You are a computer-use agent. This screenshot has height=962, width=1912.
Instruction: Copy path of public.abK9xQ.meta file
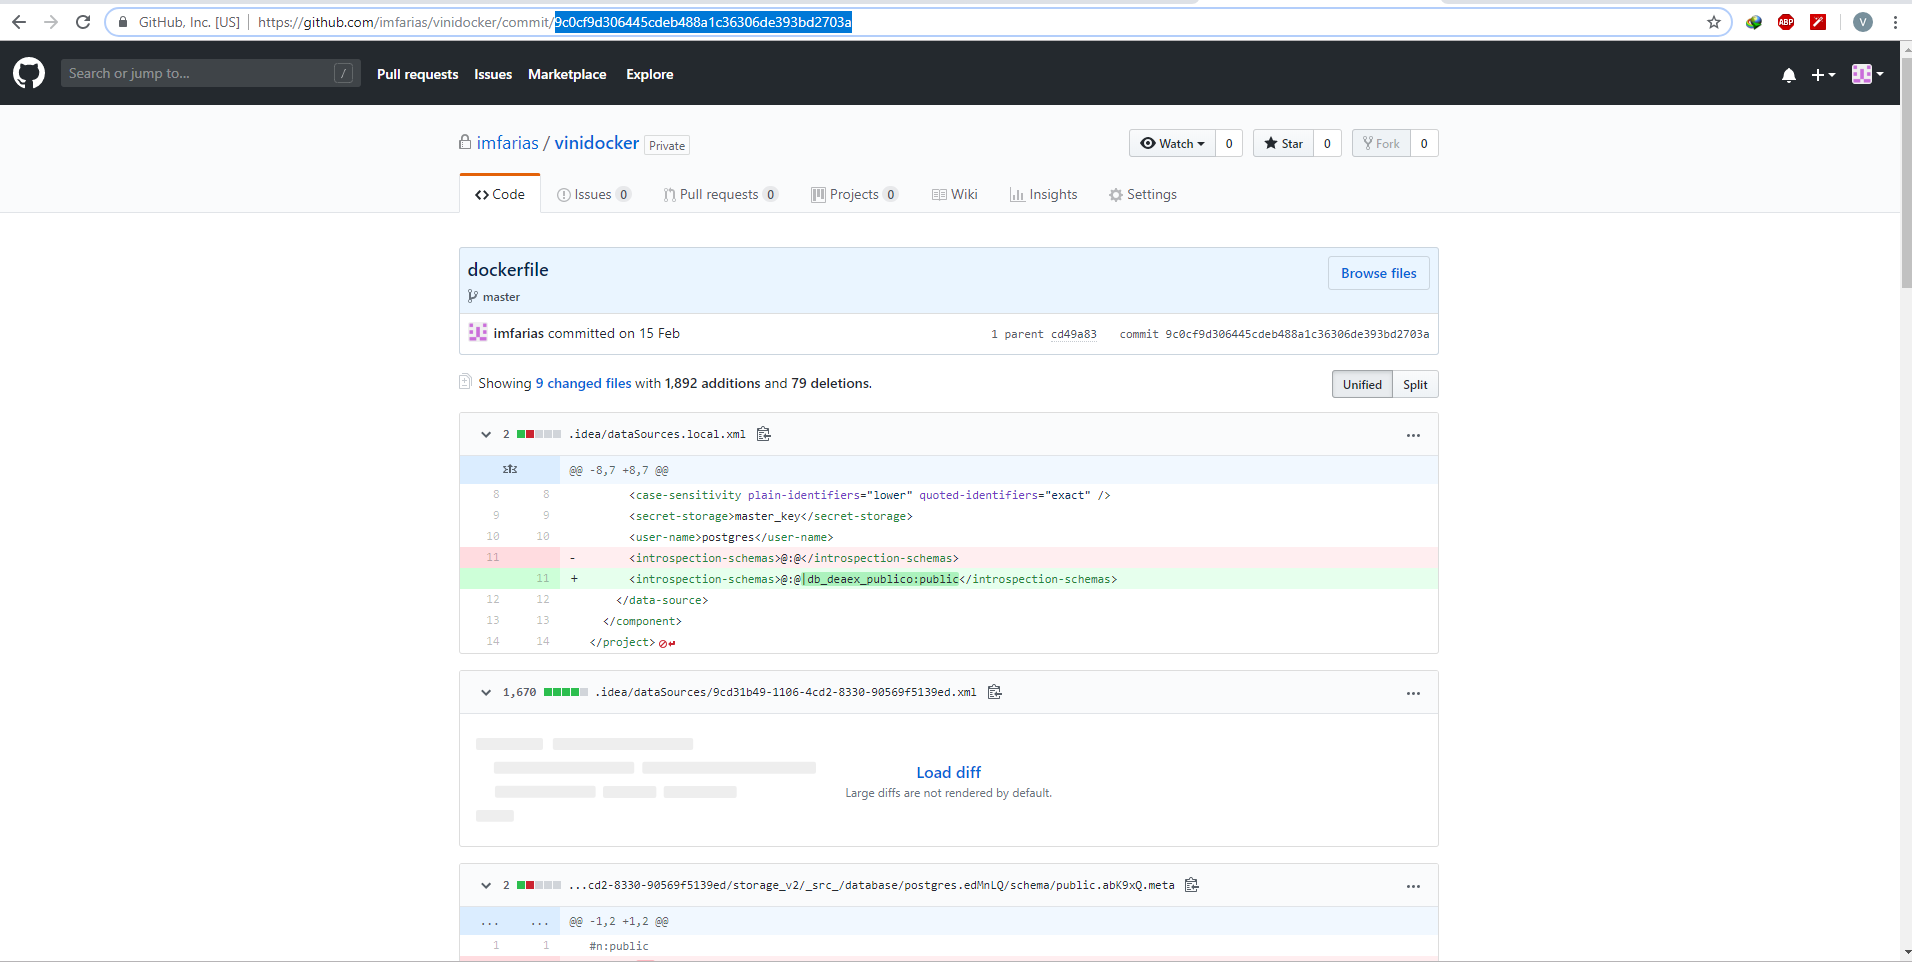pyautogui.click(x=1192, y=885)
